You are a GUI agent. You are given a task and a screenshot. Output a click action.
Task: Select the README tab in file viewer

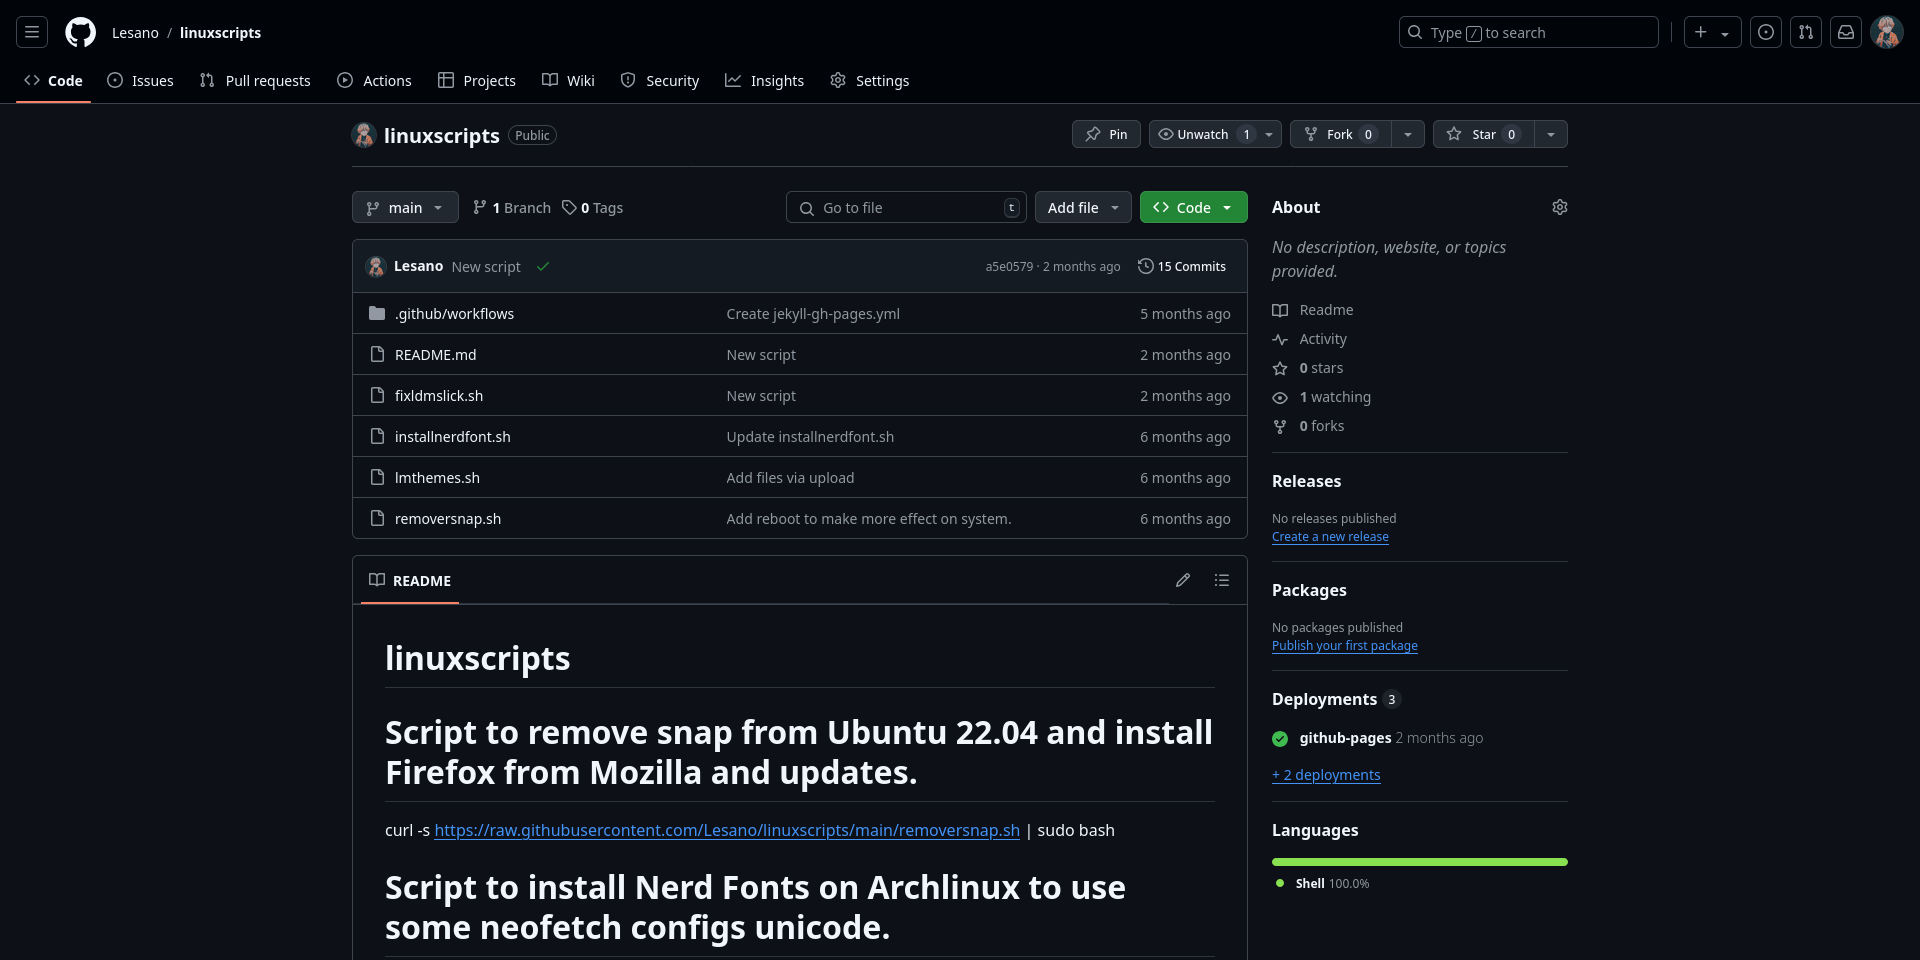410,580
